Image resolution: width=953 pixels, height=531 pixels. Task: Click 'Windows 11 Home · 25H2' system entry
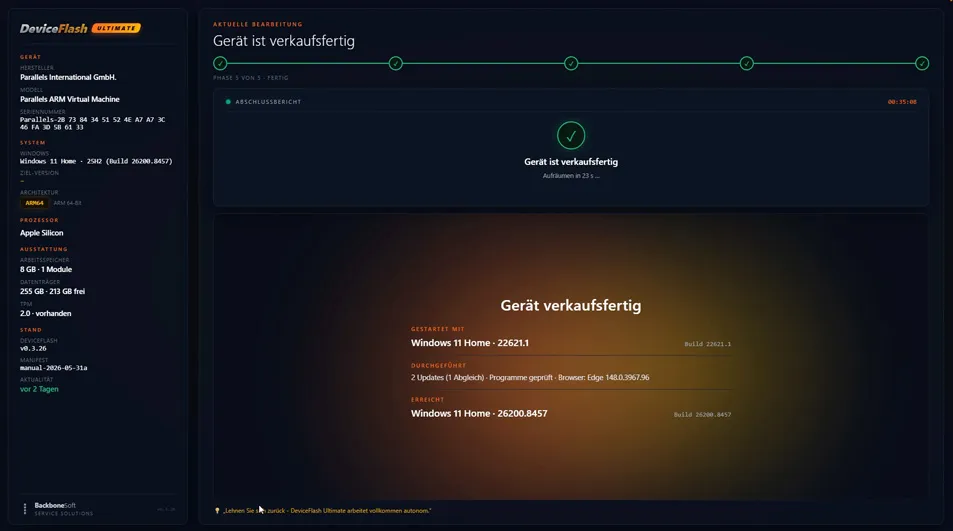tap(96, 161)
